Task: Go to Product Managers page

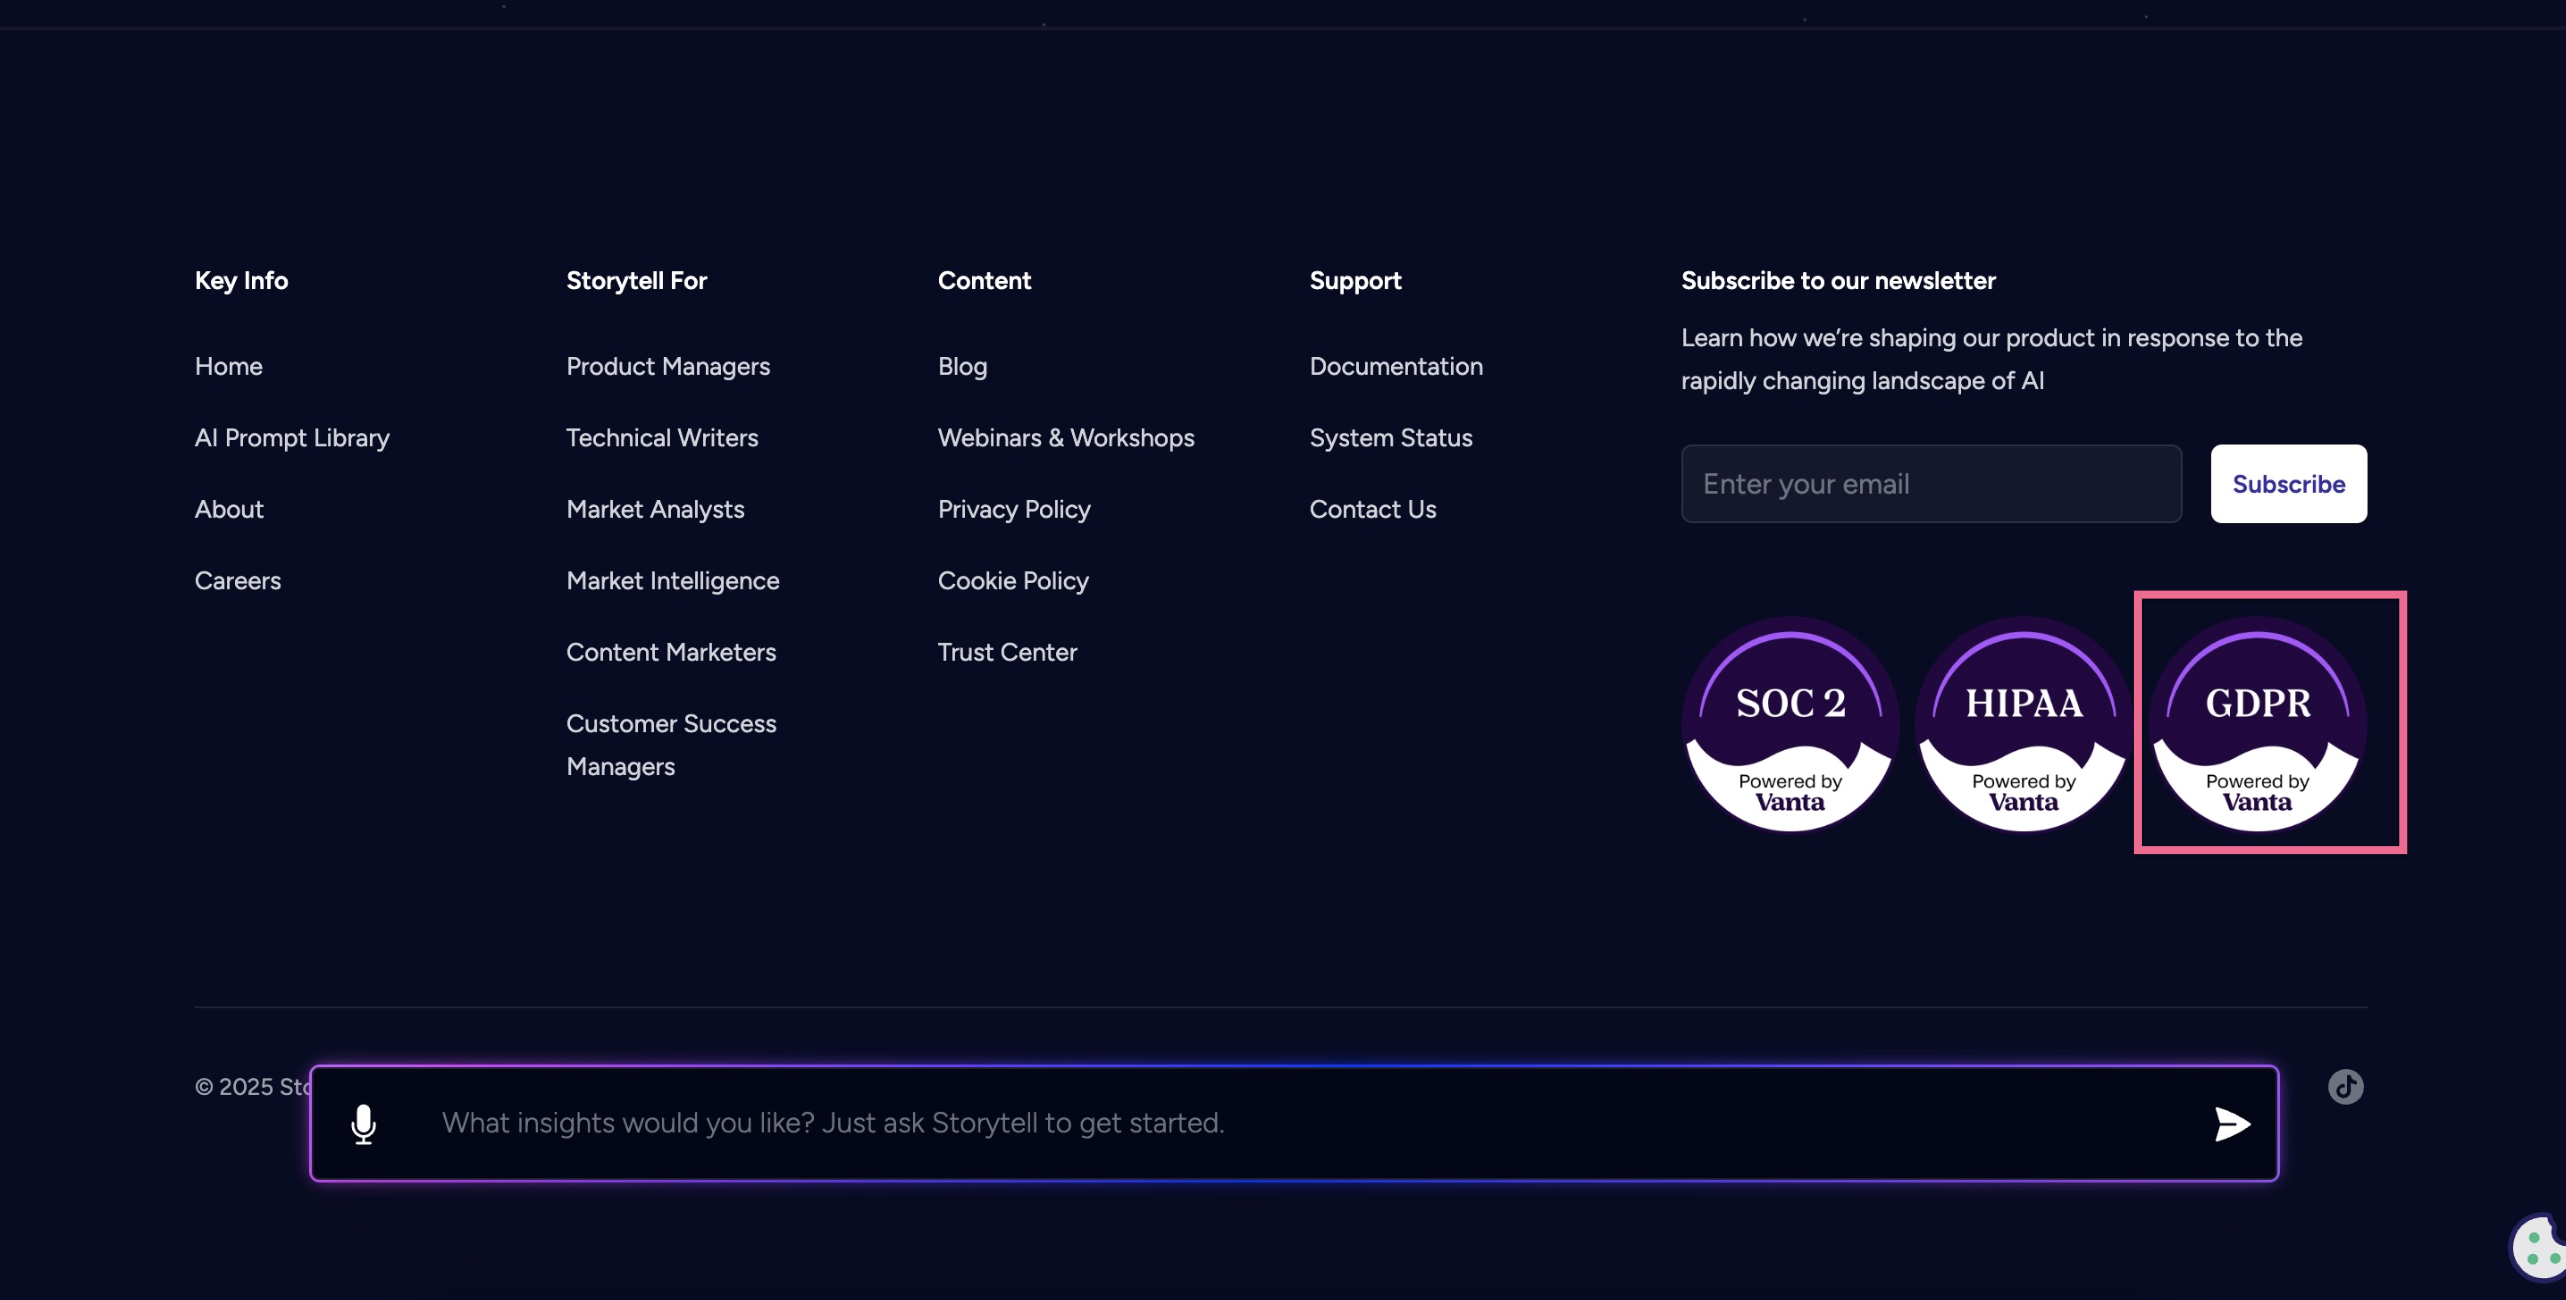Action: (668, 366)
